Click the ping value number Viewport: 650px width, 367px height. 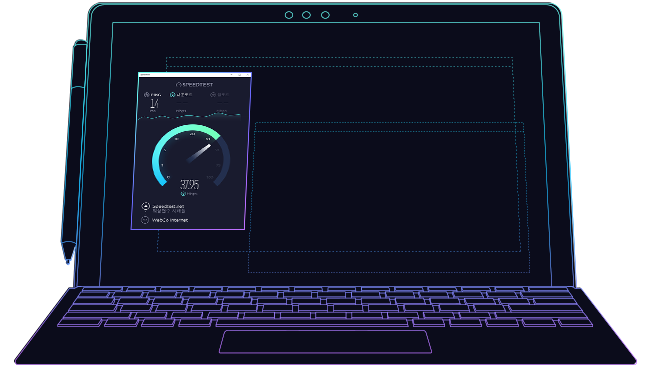click(x=154, y=103)
